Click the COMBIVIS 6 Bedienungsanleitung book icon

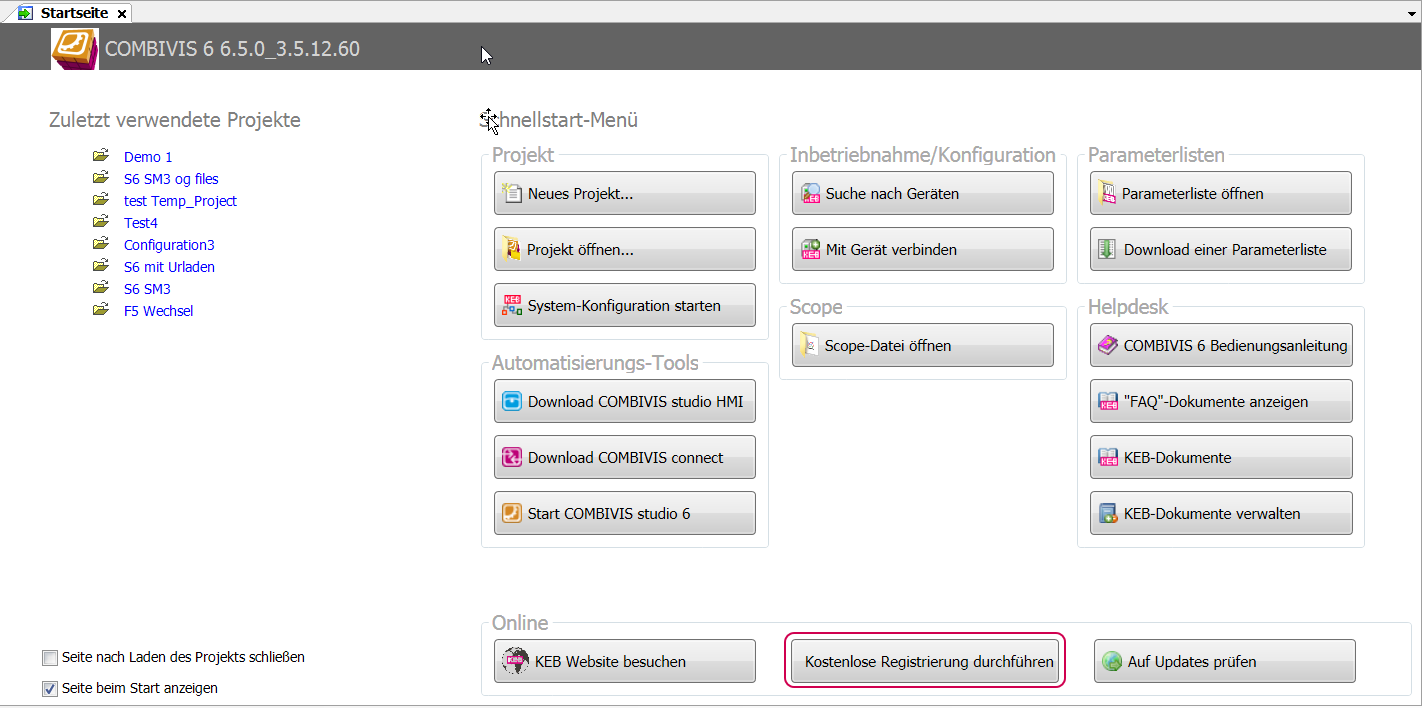tap(1108, 346)
